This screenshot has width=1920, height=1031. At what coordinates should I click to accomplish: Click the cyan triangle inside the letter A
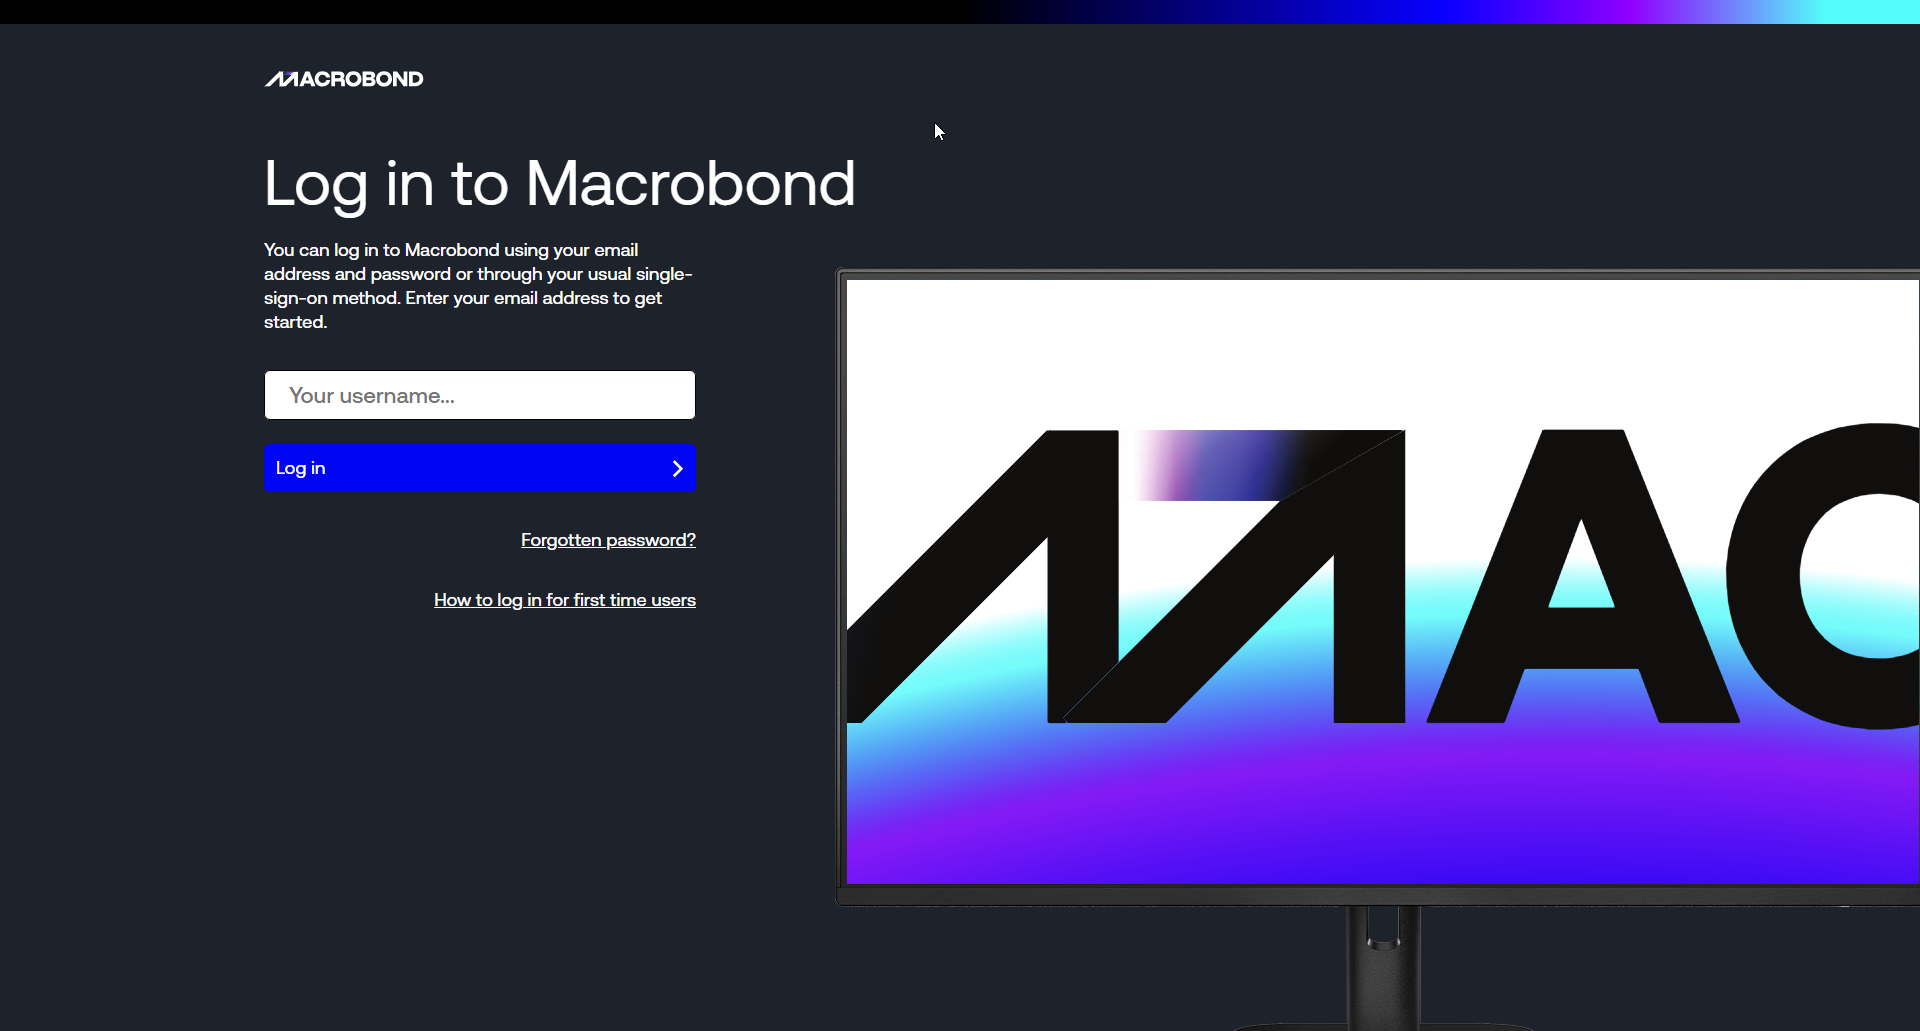click(1581, 580)
